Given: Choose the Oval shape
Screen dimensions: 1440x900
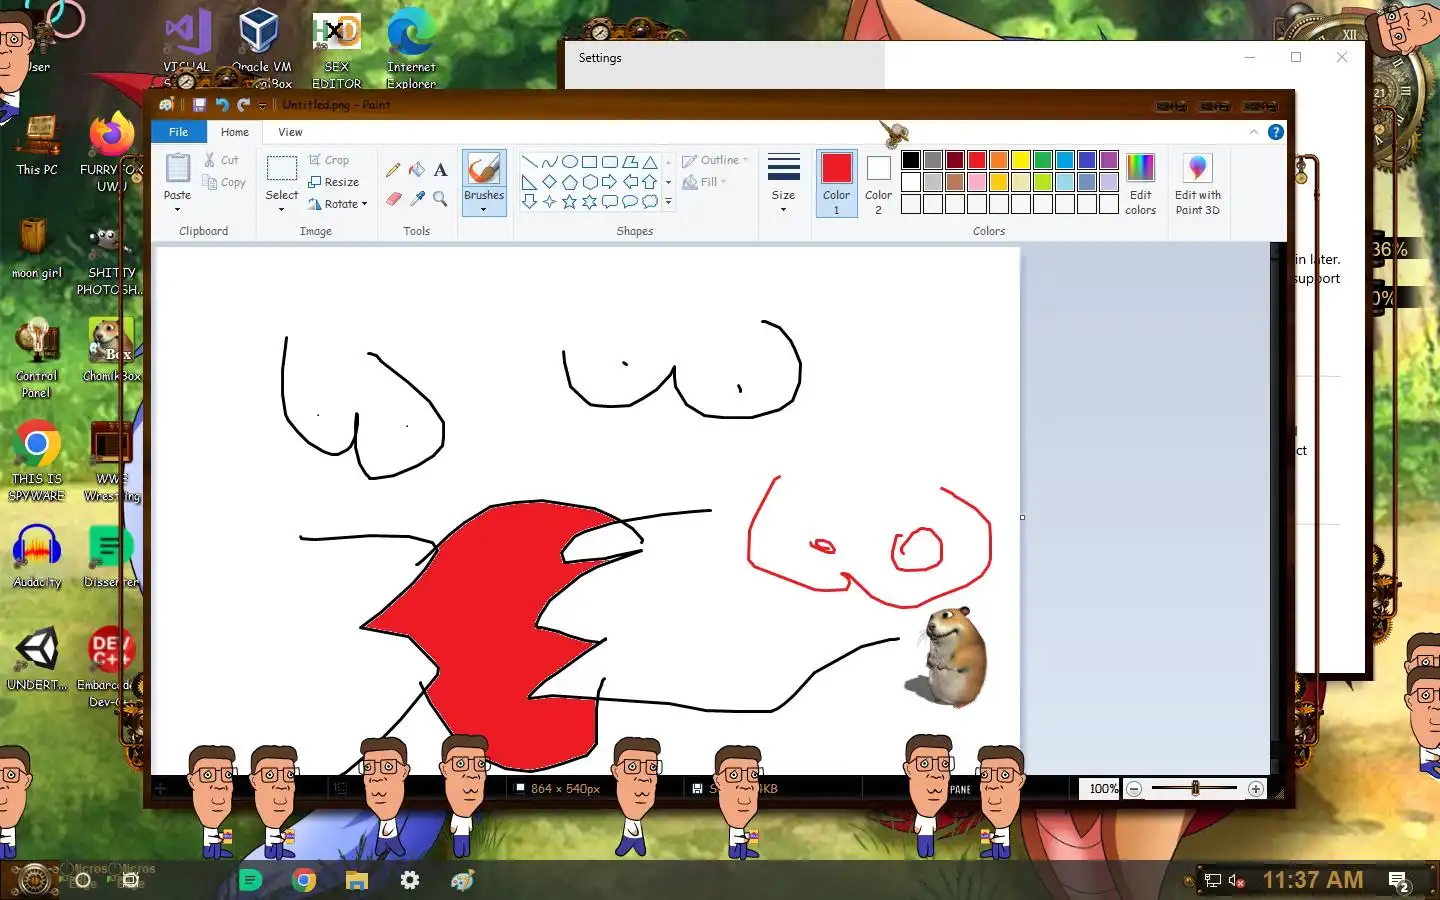Looking at the screenshot, I should tap(569, 162).
